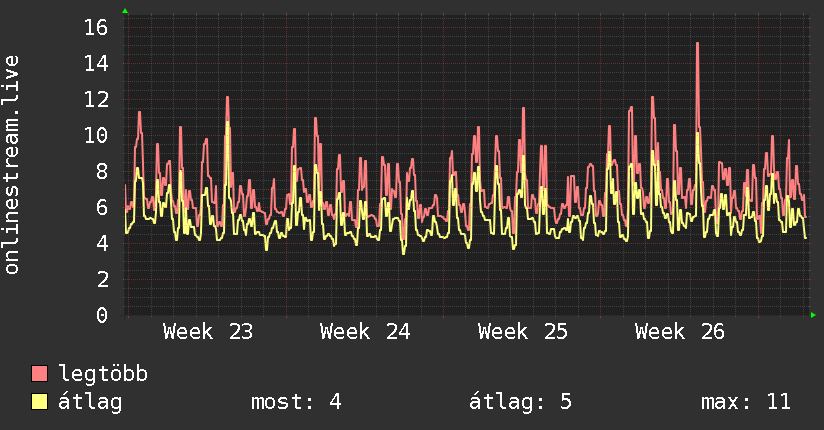824x430 pixels.
Task: Click the 10 y-axis tick label
Action: [96, 135]
